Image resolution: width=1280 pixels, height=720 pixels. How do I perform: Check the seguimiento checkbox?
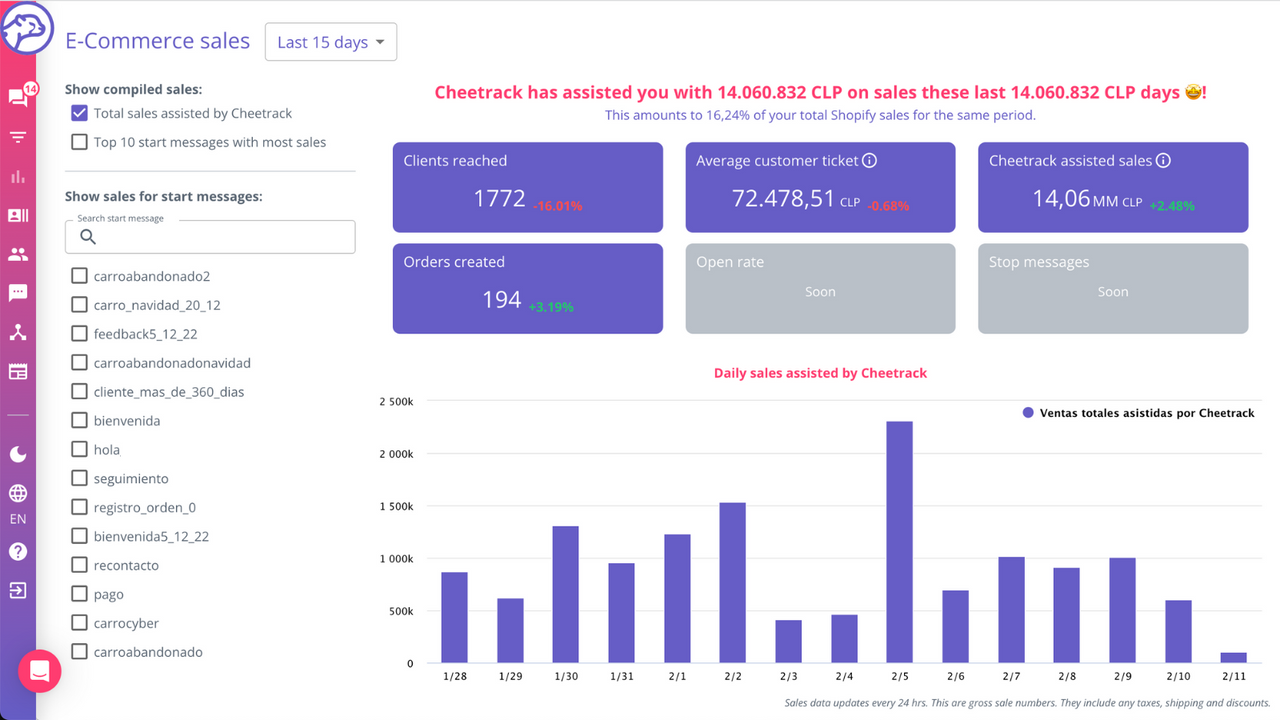(x=79, y=479)
